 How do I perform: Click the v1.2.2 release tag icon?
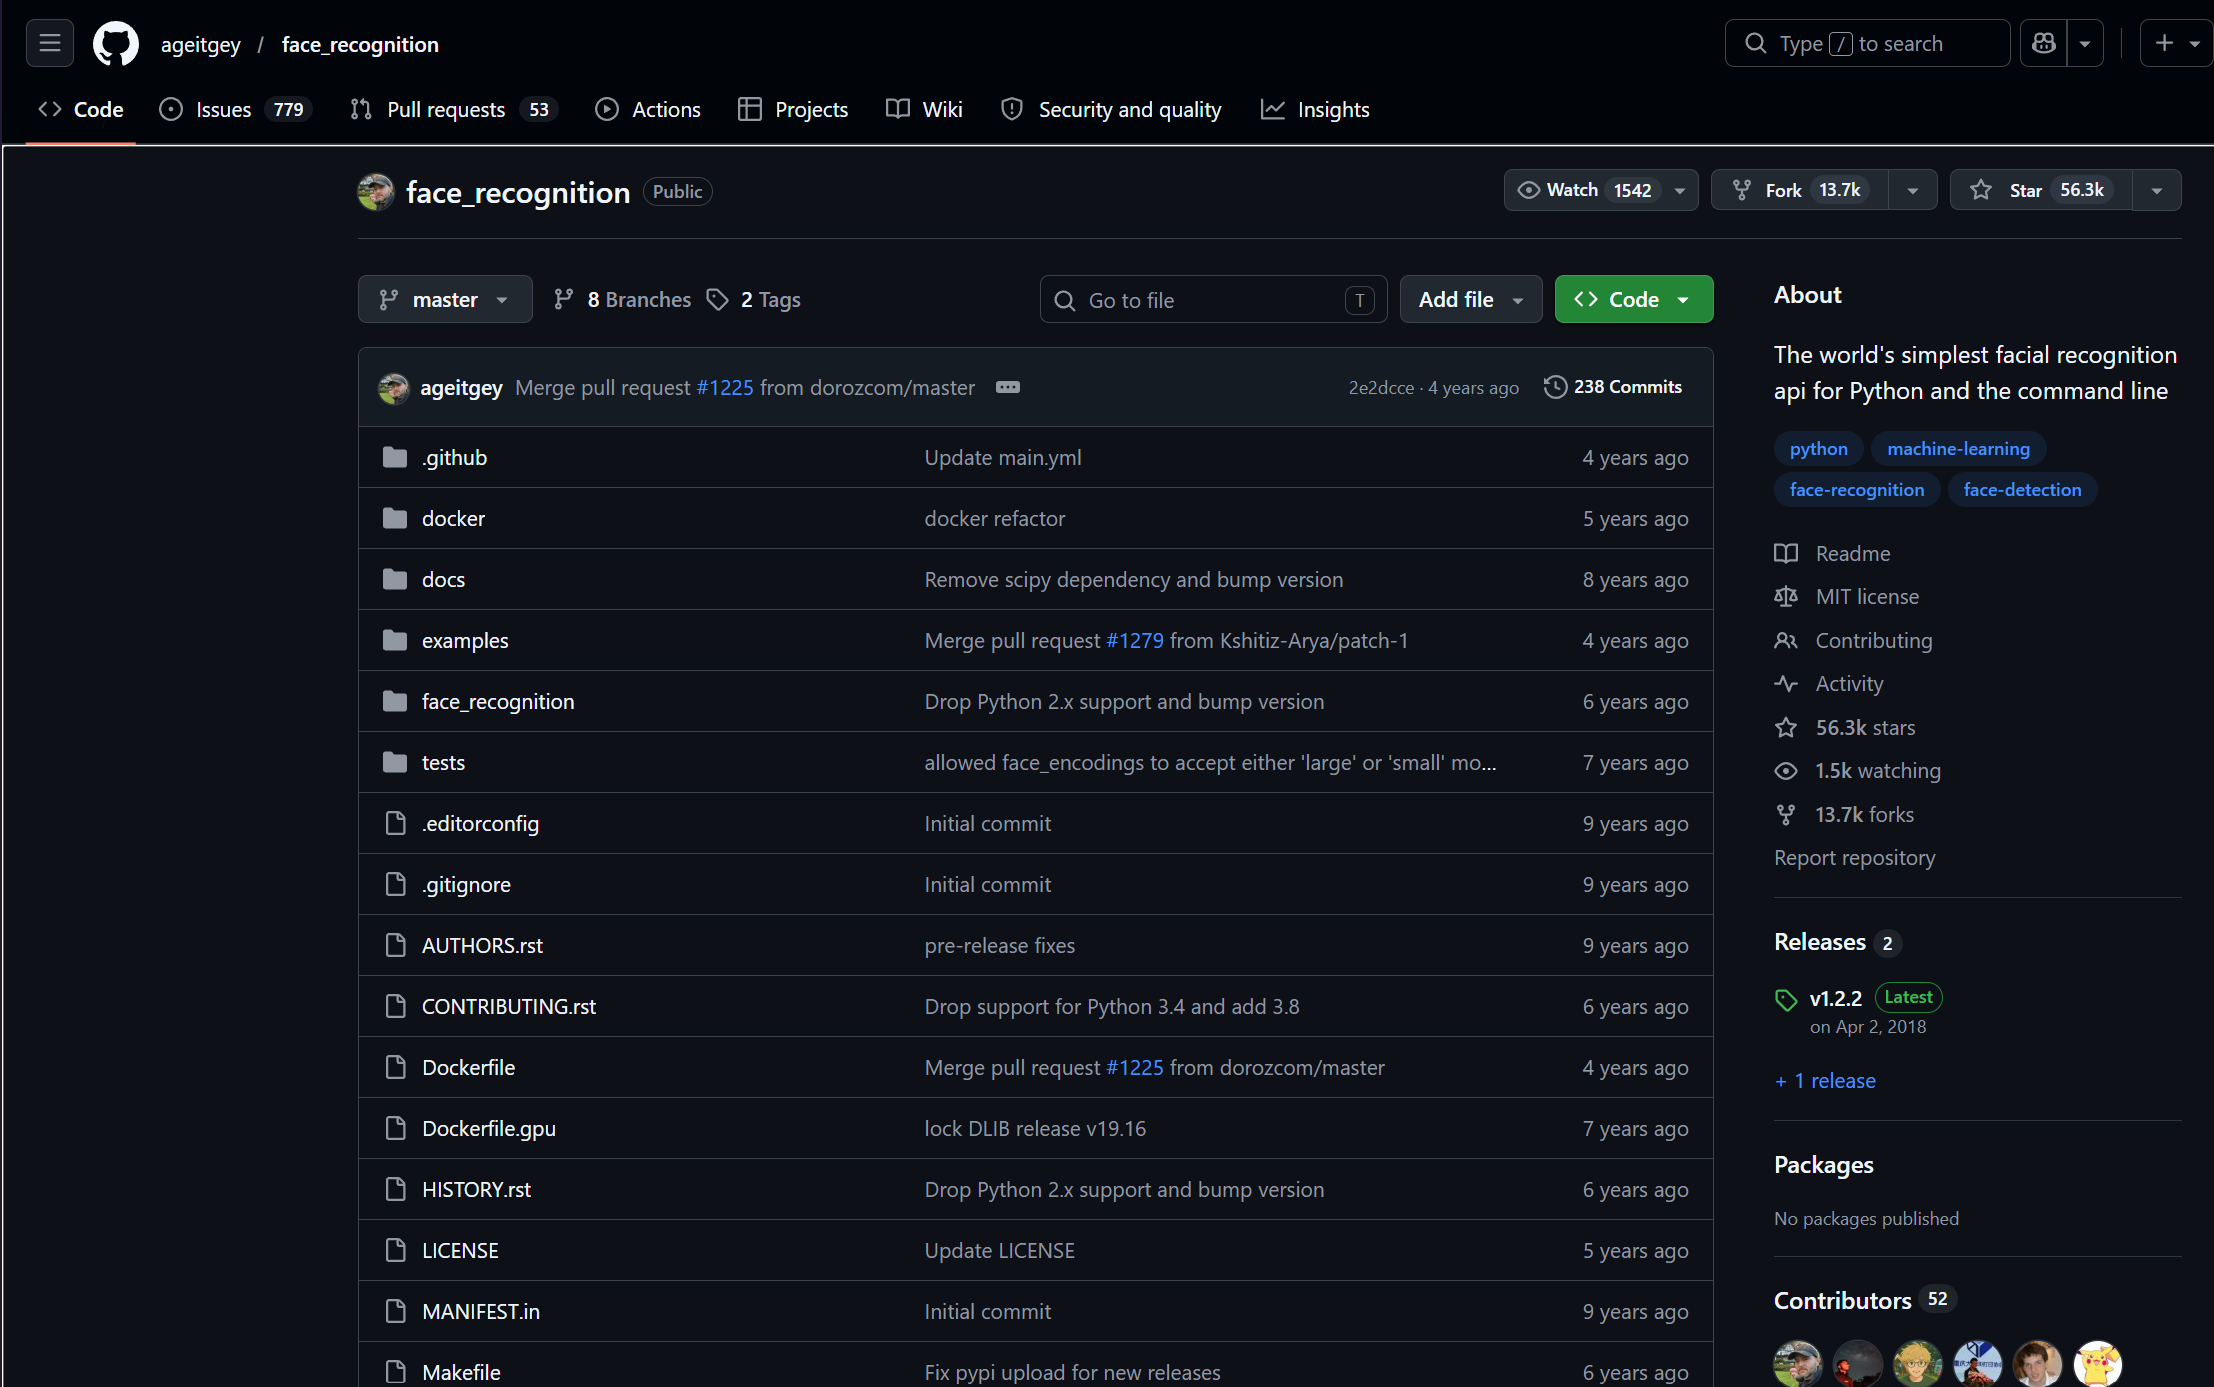point(1786,998)
